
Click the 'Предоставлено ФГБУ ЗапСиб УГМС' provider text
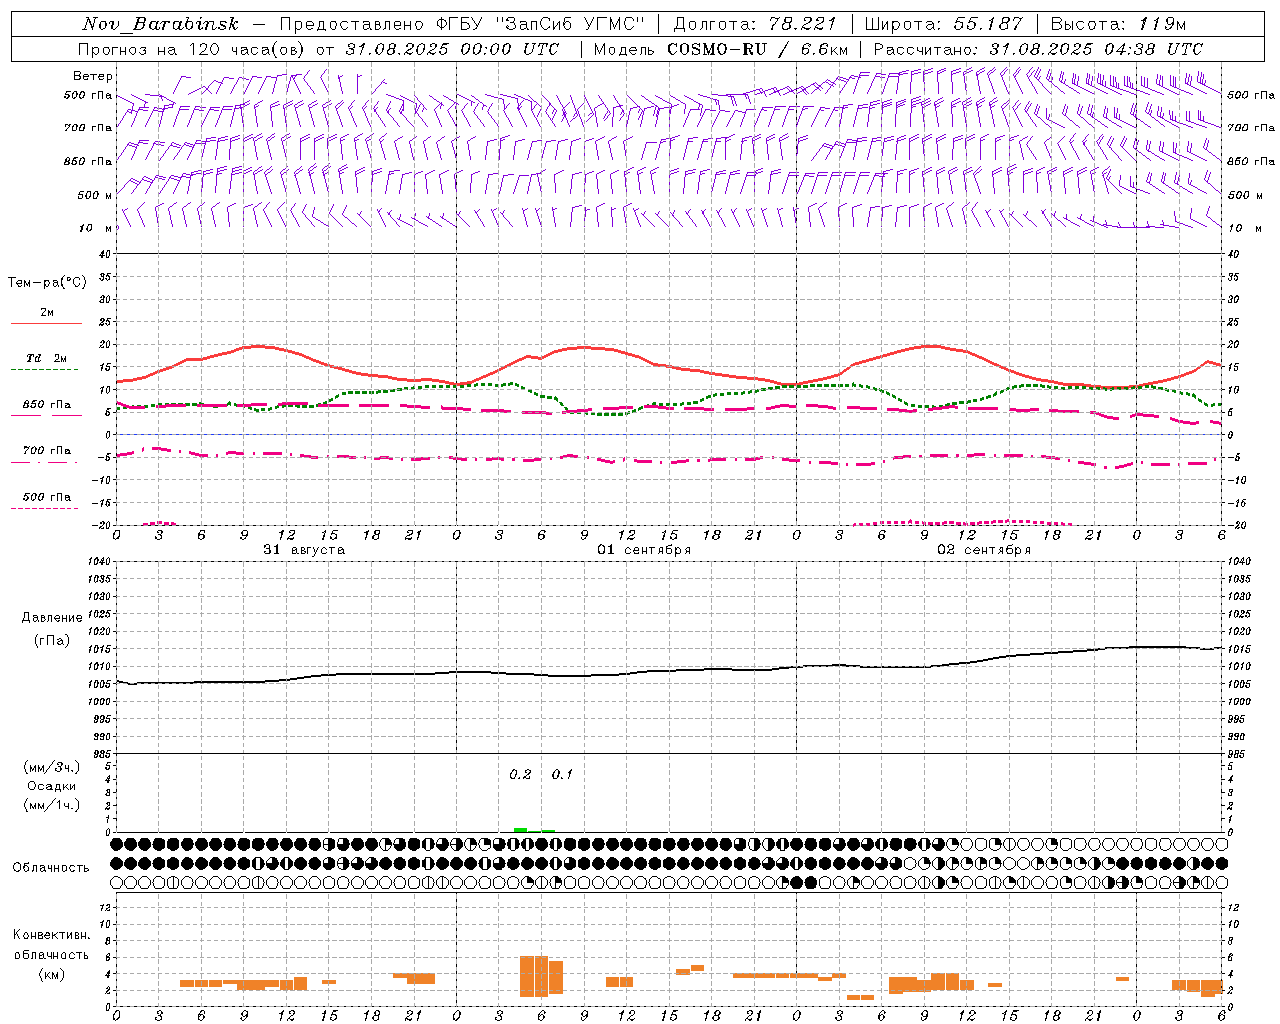point(463,24)
